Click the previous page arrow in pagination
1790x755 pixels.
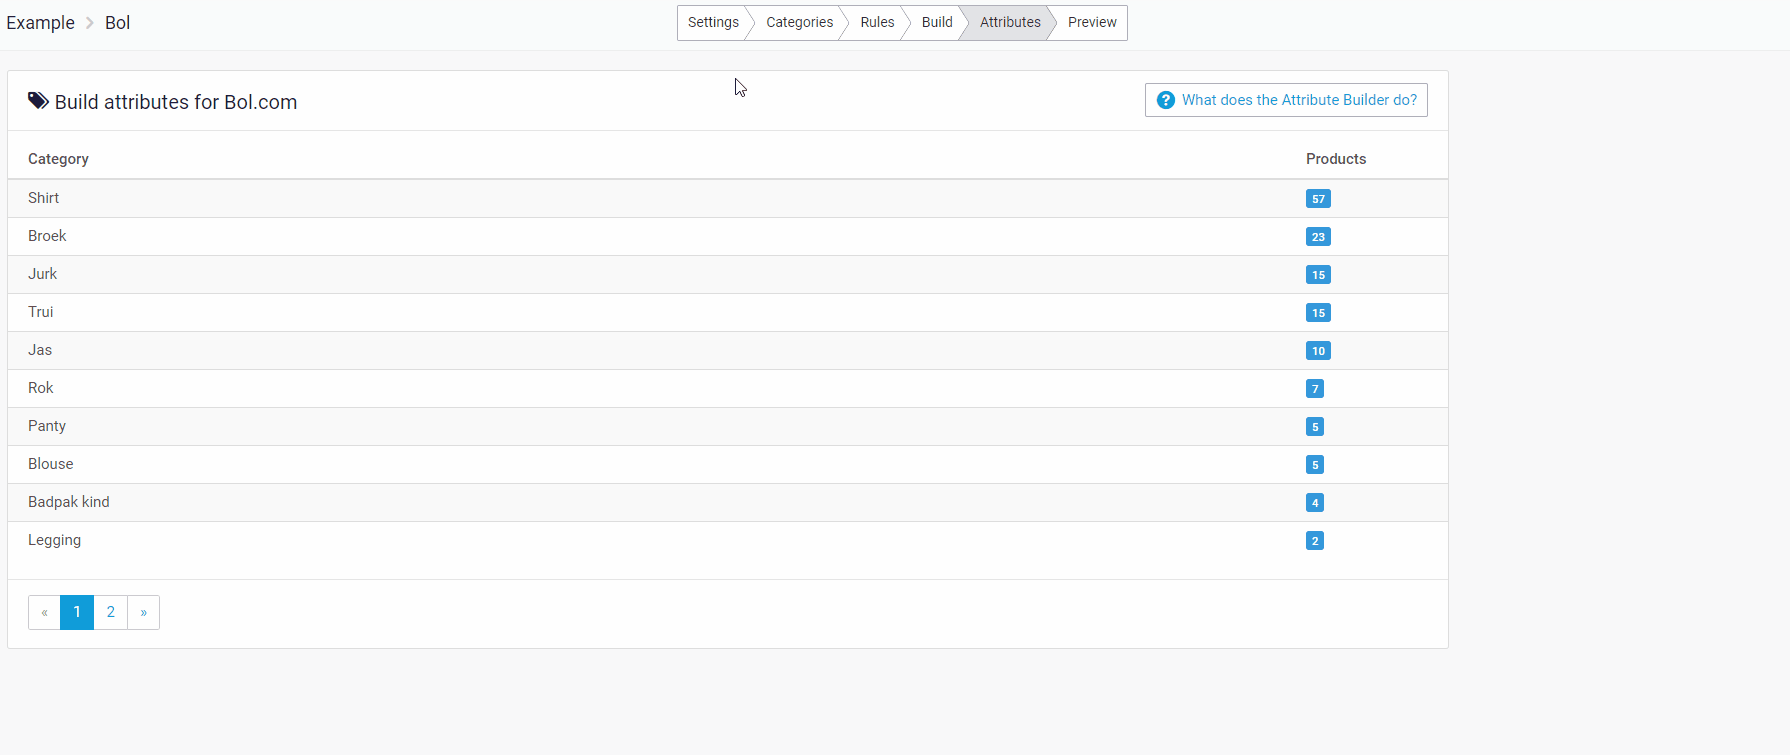point(44,612)
